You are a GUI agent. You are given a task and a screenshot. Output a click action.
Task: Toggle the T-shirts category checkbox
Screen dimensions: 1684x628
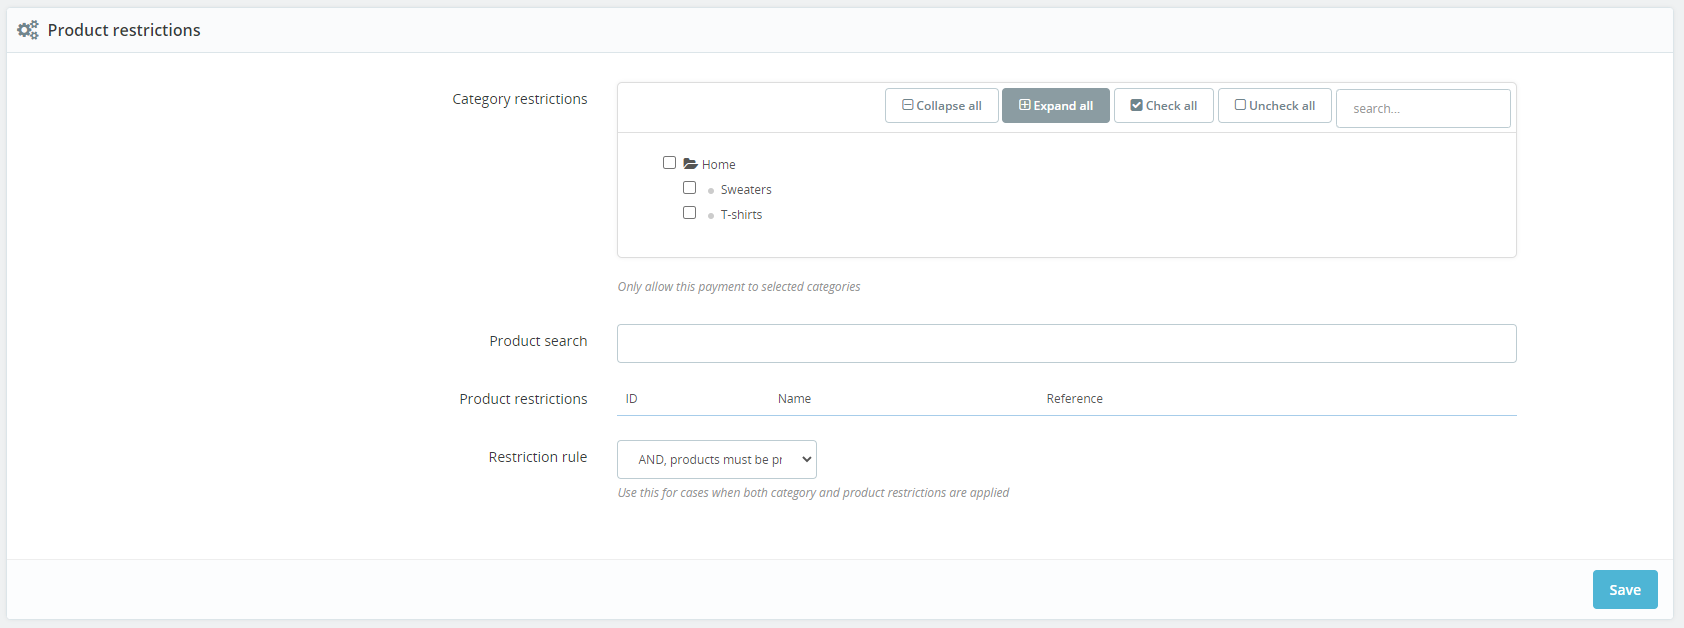tap(690, 213)
